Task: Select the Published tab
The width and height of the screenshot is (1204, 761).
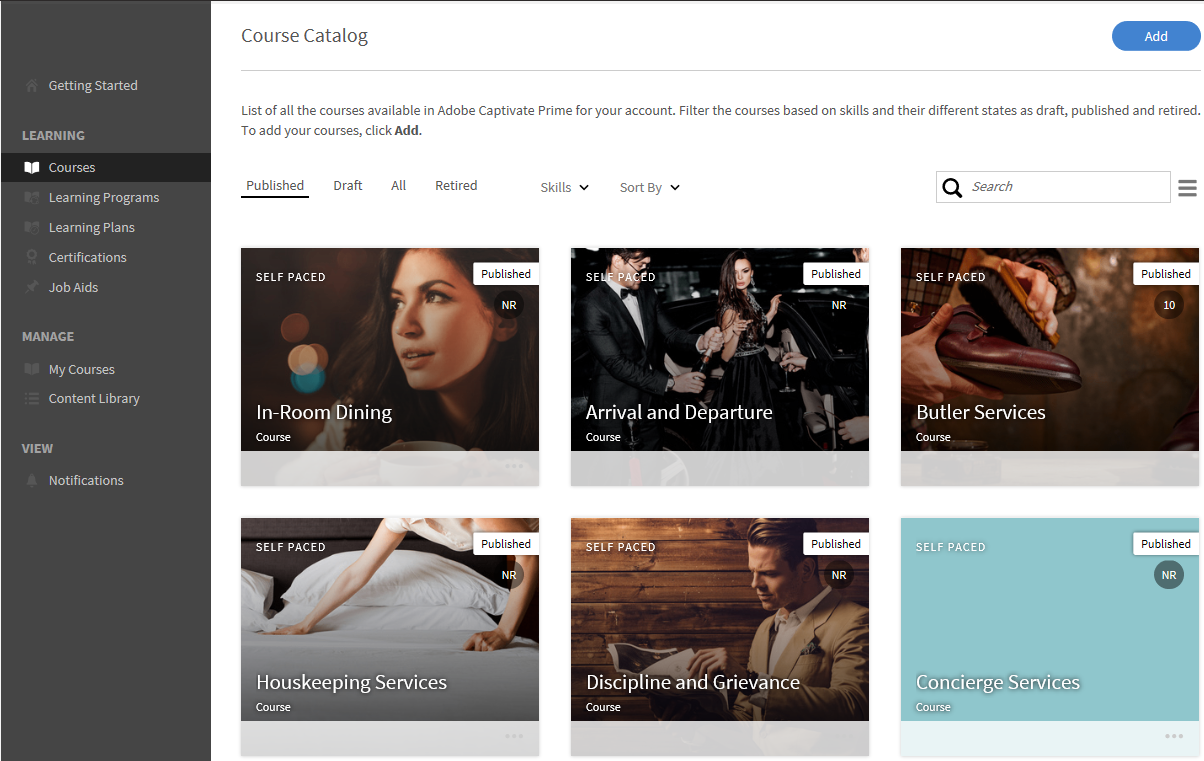Action: [x=275, y=186]
